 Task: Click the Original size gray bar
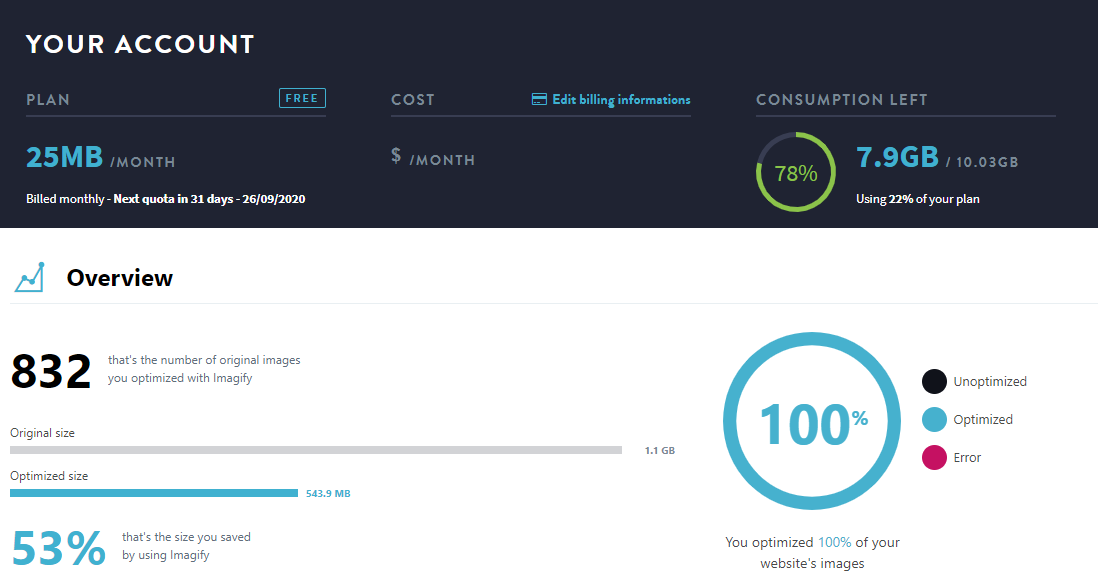316,450
